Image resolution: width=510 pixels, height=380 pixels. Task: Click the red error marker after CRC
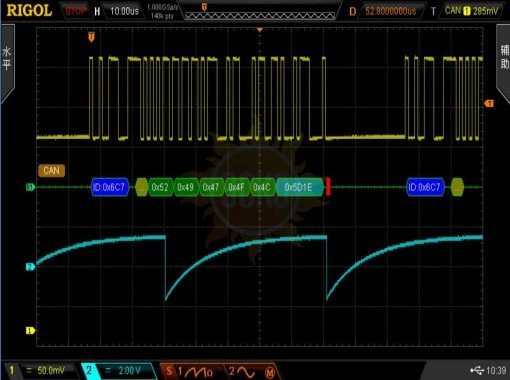tap(328, 187)
